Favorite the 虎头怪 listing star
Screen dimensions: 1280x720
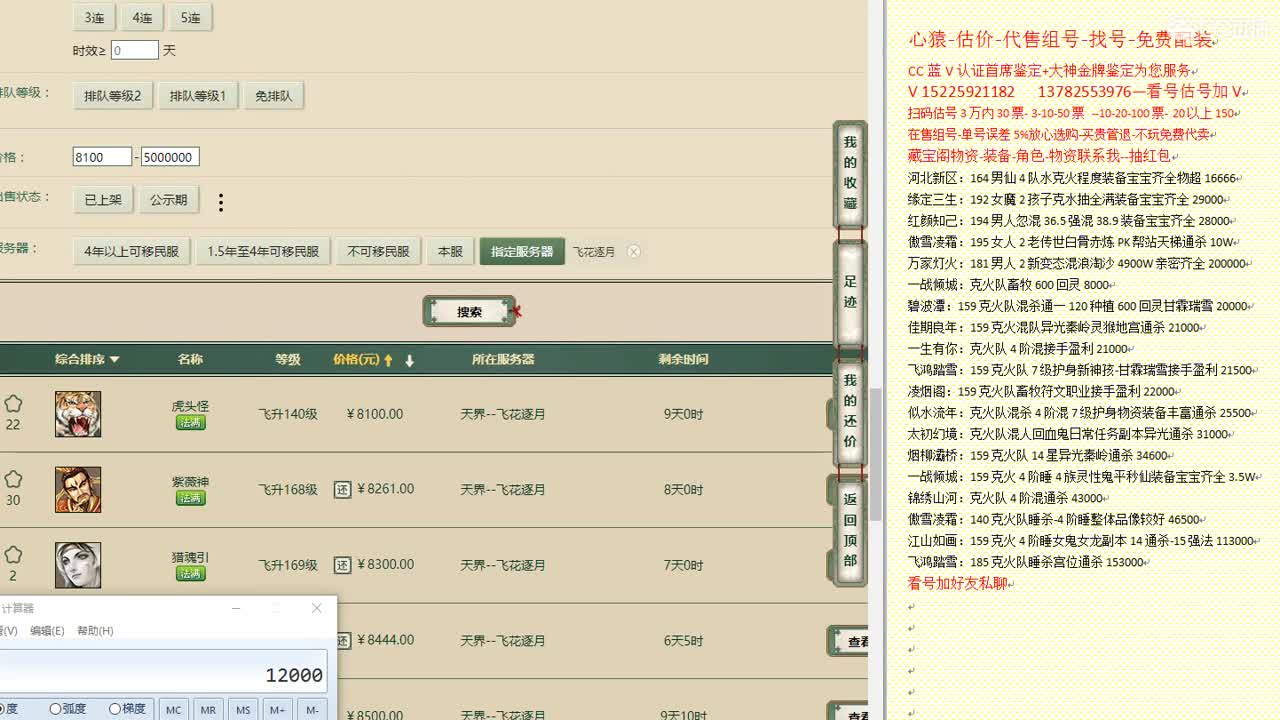click(13, 404)
